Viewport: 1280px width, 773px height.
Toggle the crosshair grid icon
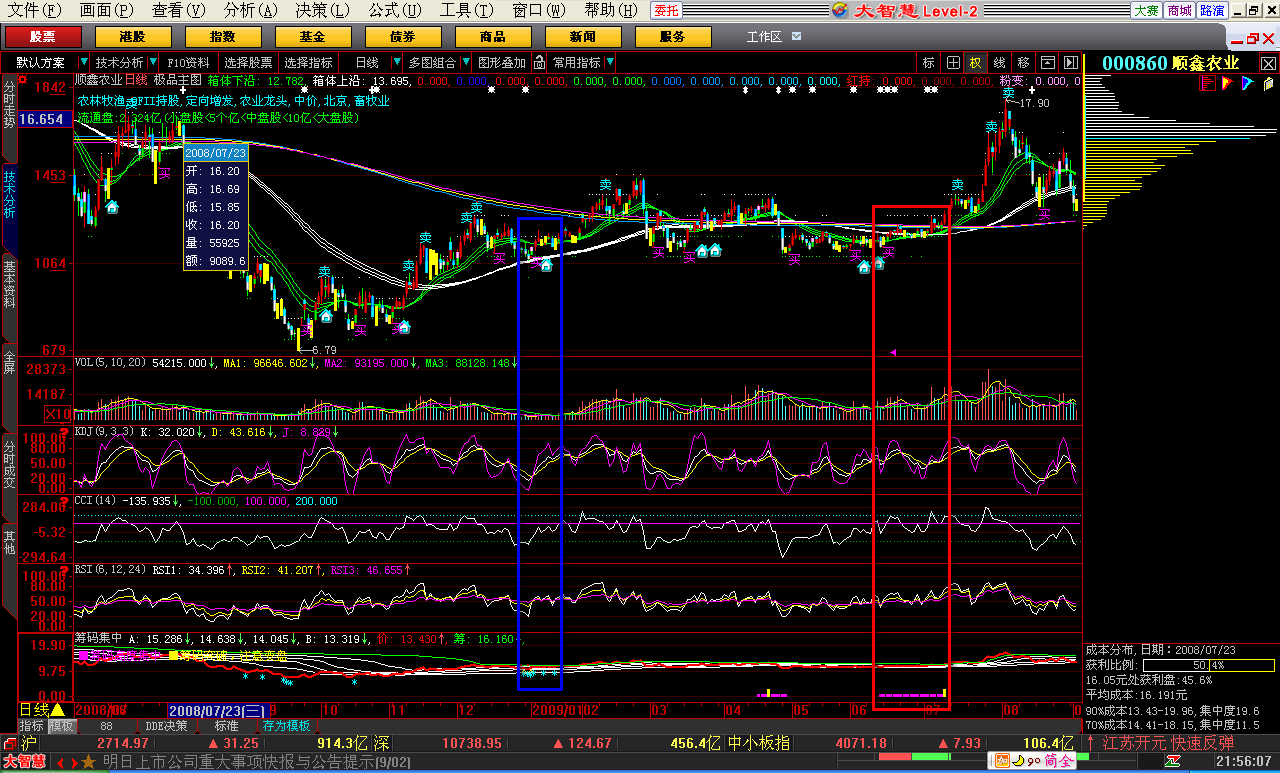[x=953, y=62]
